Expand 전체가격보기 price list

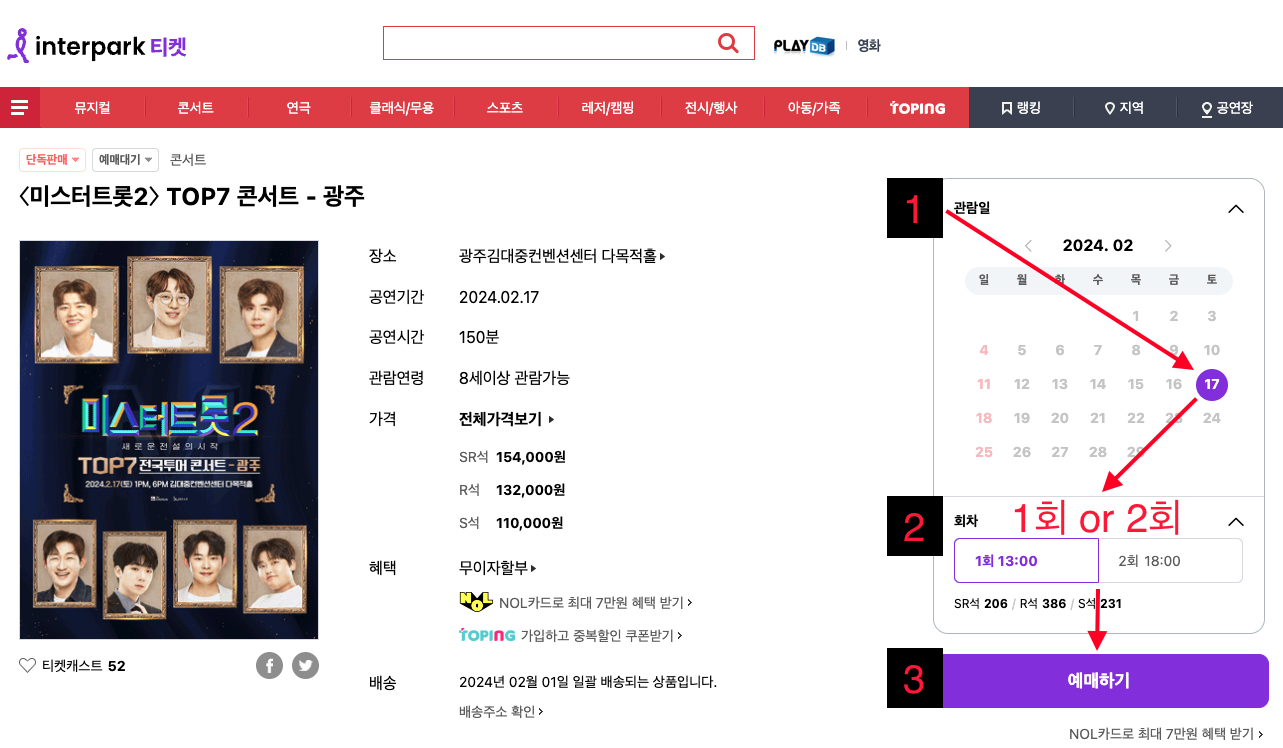pos(506,419)
